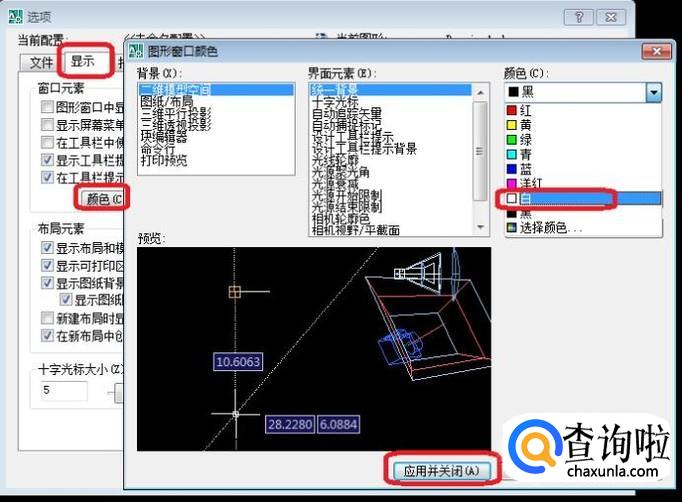Select 三维透视投影 in background list
Screen dimensions: 682x502
coord(176,125)
